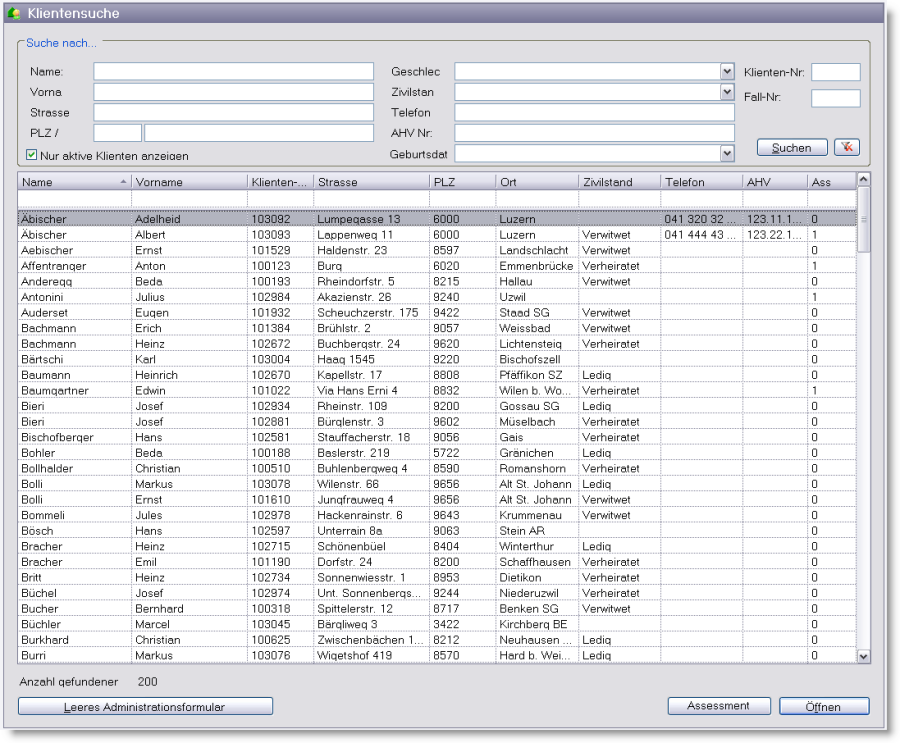Screen dimensions: 900x743
Task: Sort by the PLZ column header
Action: click(x=462, y=182)
